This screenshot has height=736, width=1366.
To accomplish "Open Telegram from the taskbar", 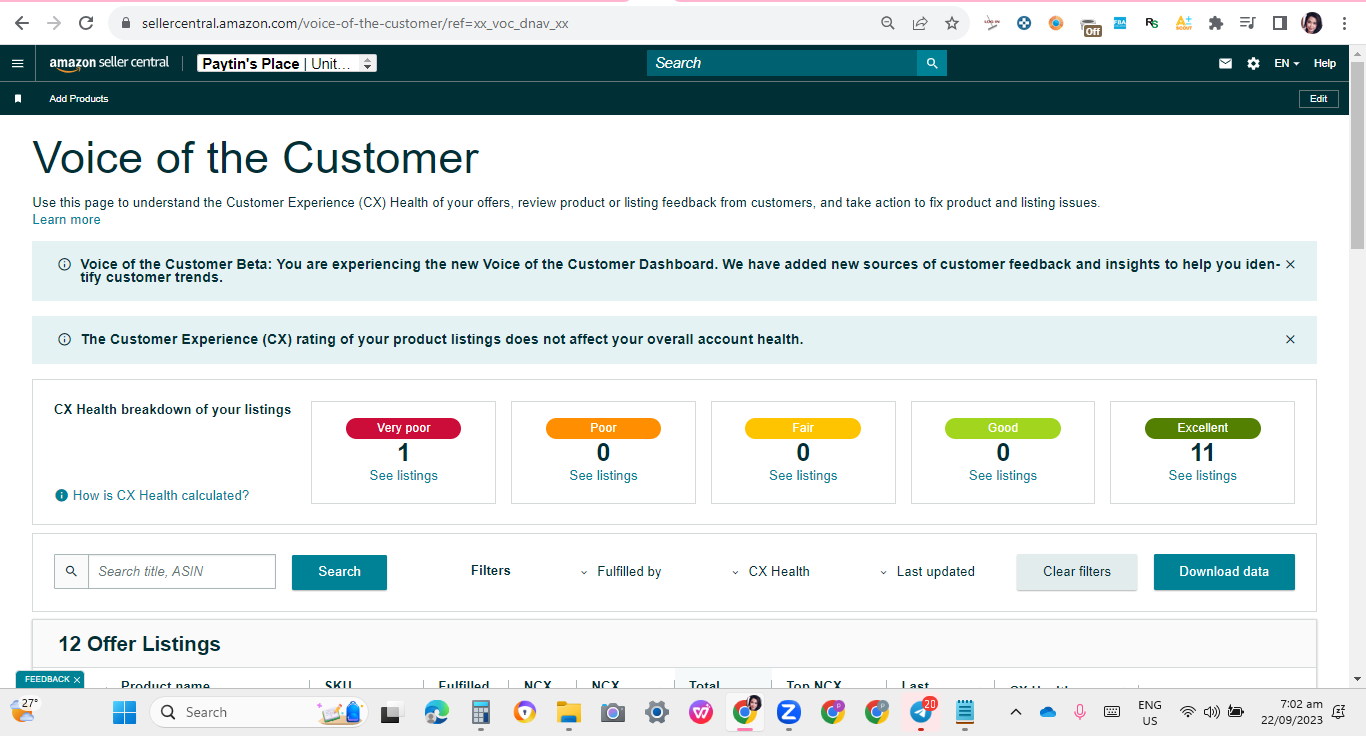I will pyautogui.click(x=922, y=712).
